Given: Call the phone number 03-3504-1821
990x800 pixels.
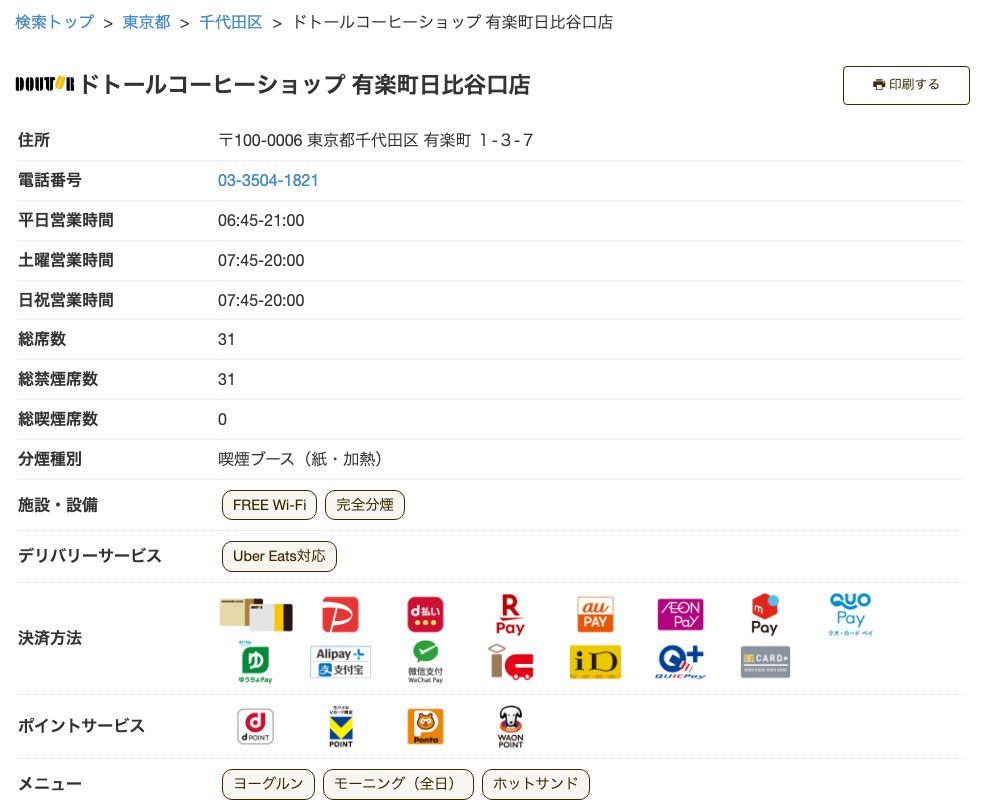Looking at the screenshot, I should click(x=268, y=181).
